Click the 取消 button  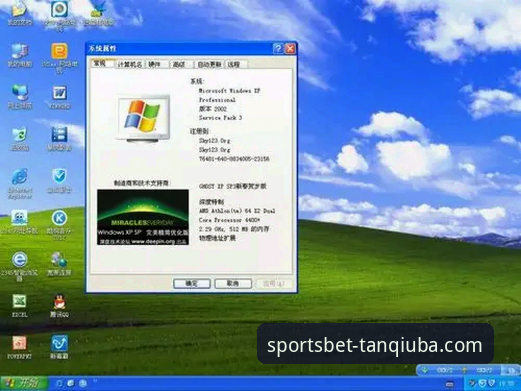coord(233,284)
